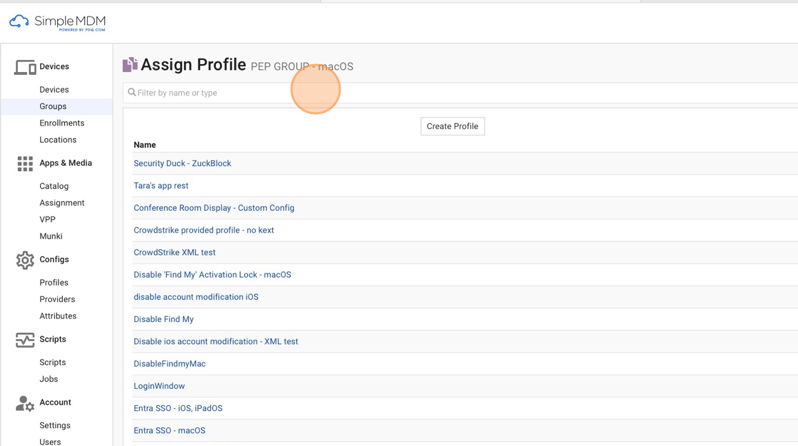Open the Apps & Media section
This screenshot has width=798, height=446.
(x=66, y=163)
